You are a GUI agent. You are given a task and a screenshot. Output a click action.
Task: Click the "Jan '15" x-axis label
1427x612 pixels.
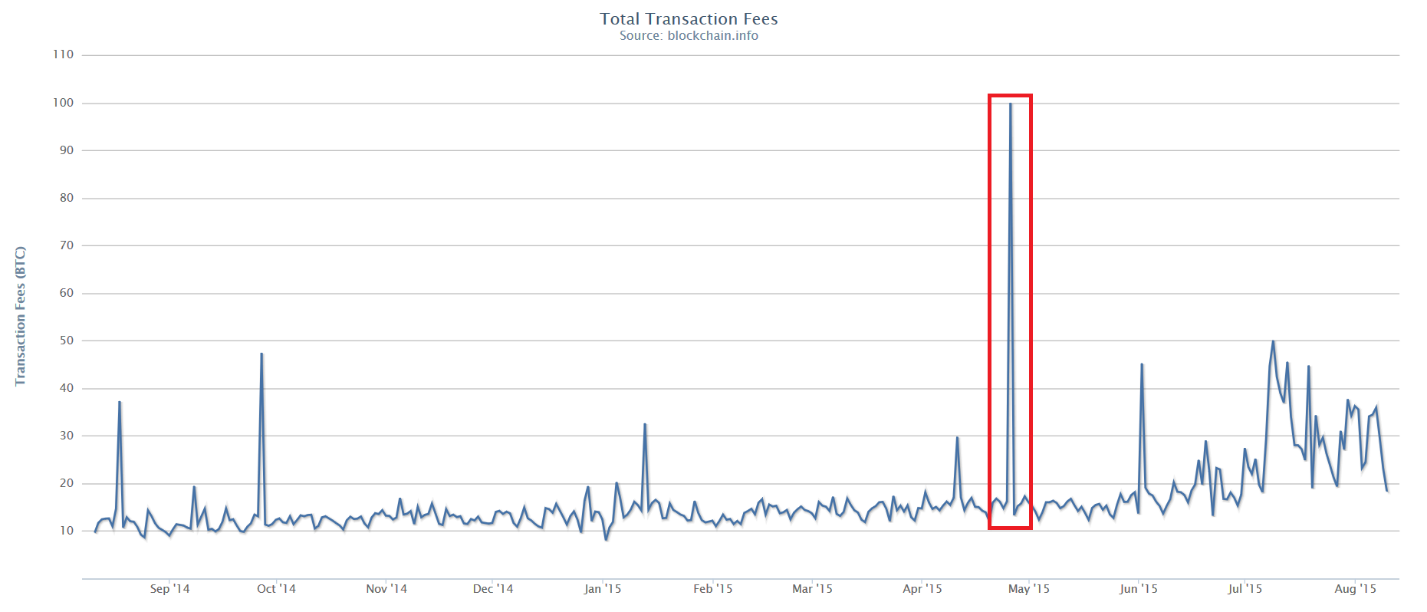(x=602, y=589)
